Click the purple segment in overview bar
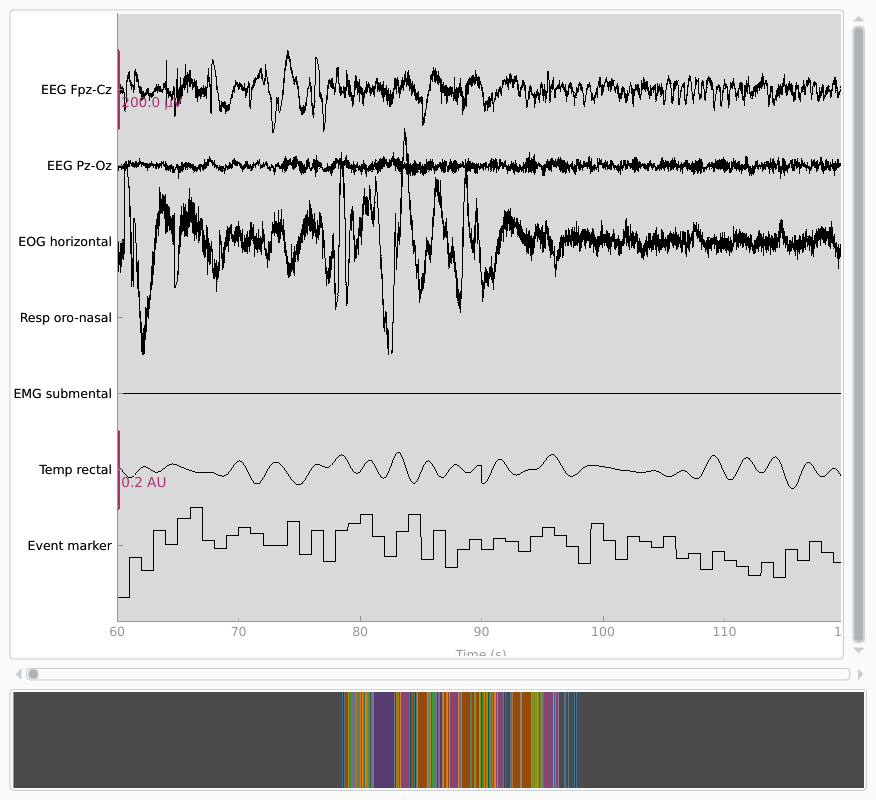 click(x=384, y=740)
